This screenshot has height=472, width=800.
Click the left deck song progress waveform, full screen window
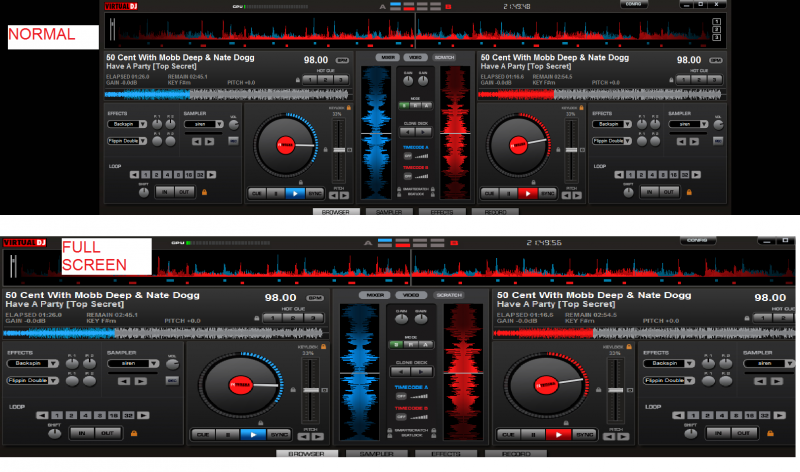pos(165,333)
